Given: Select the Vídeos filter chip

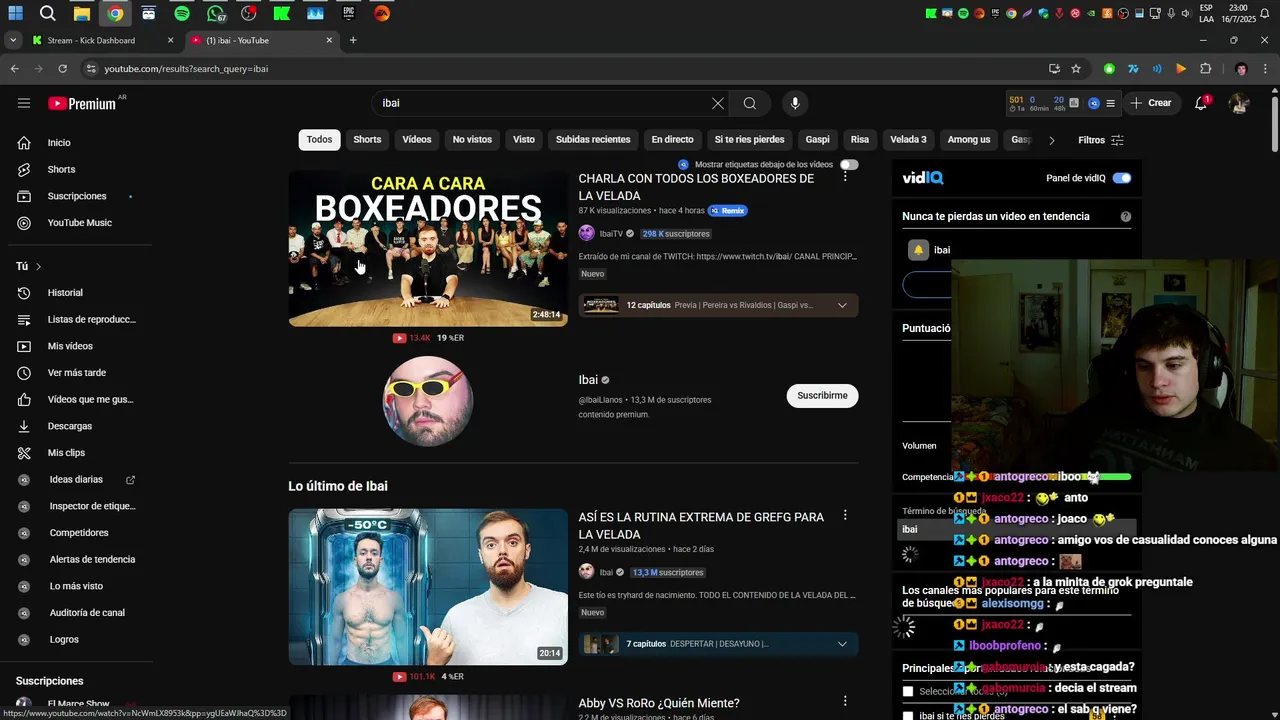Looking at the screenshot, I should click(x=417, y=140).
